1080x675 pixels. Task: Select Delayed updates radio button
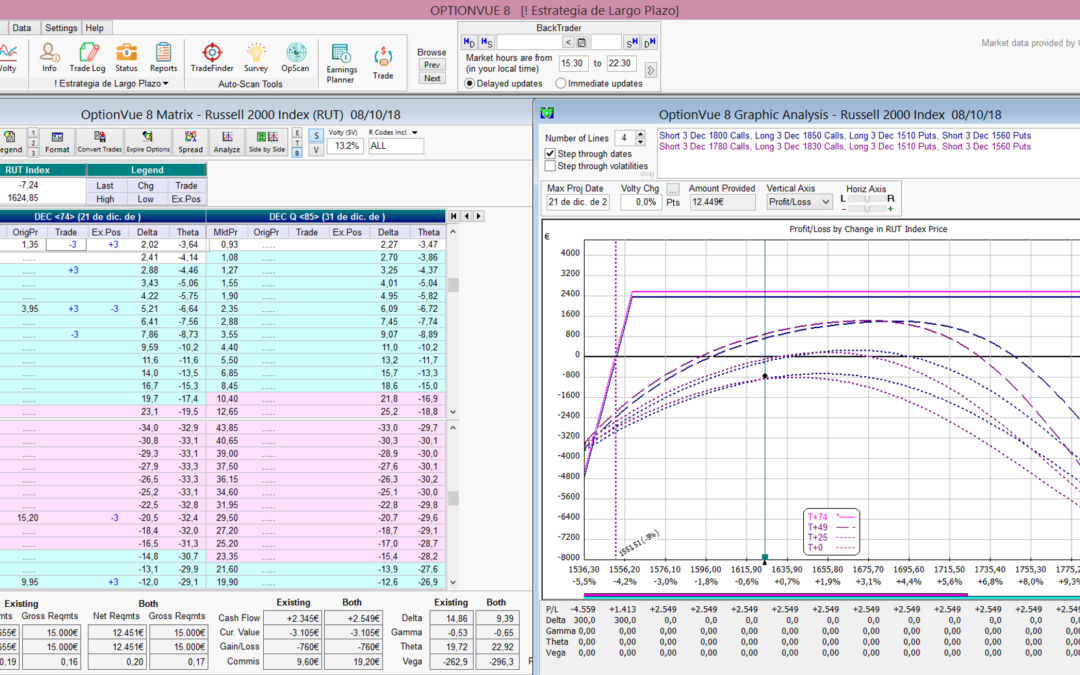tap(470, 83)
